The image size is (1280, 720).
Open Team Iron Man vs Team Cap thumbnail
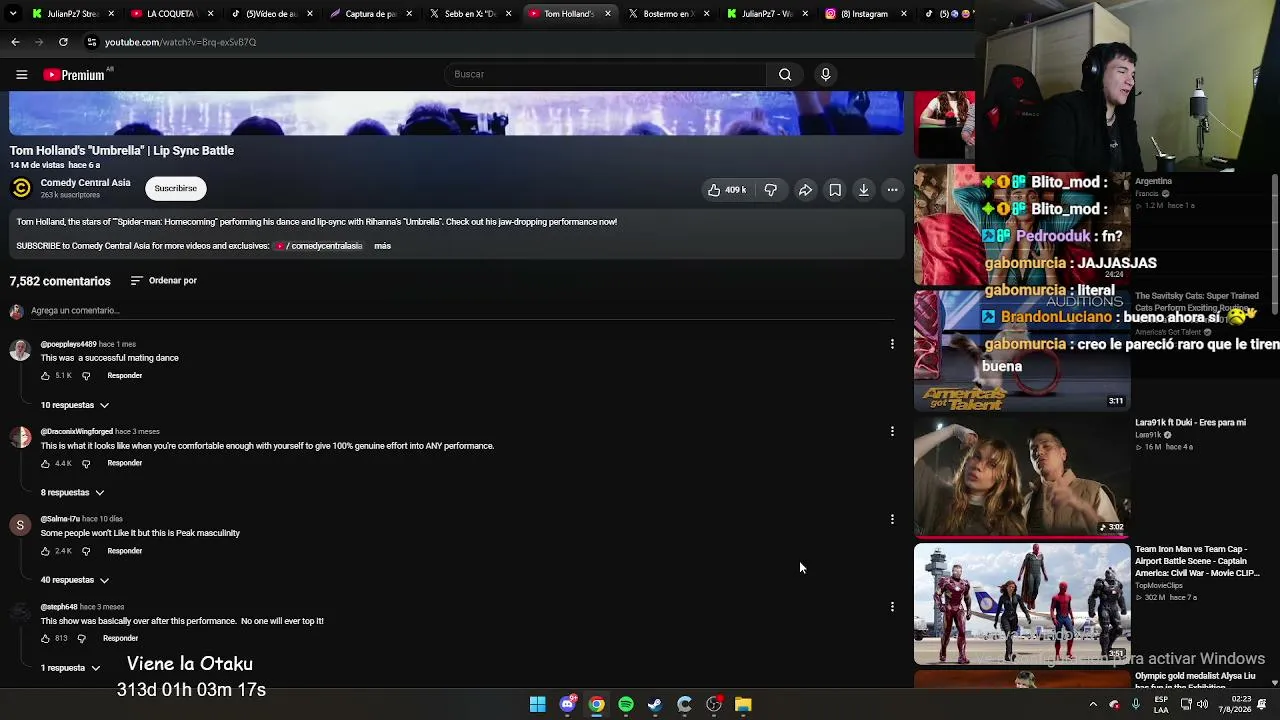point(1022,604)
